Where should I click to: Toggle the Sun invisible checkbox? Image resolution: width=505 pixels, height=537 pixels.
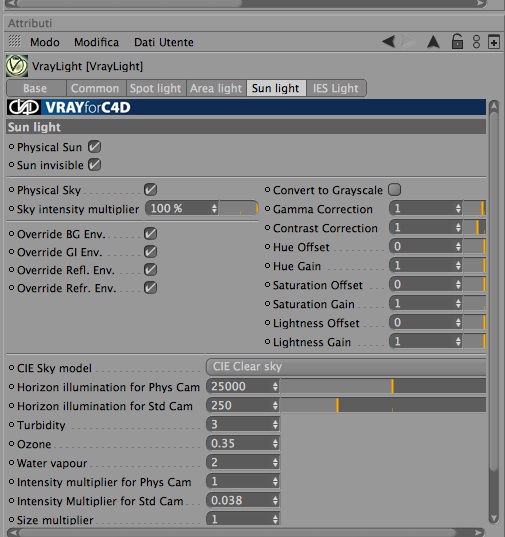tap(94, 165)
